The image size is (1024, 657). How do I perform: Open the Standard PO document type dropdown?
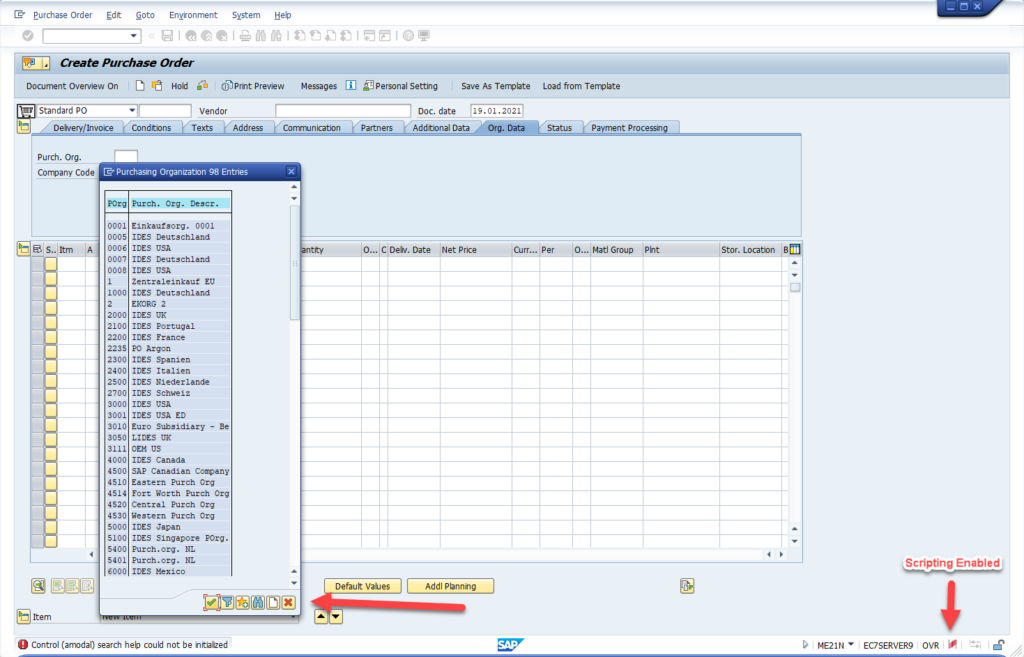coord(131,110)
